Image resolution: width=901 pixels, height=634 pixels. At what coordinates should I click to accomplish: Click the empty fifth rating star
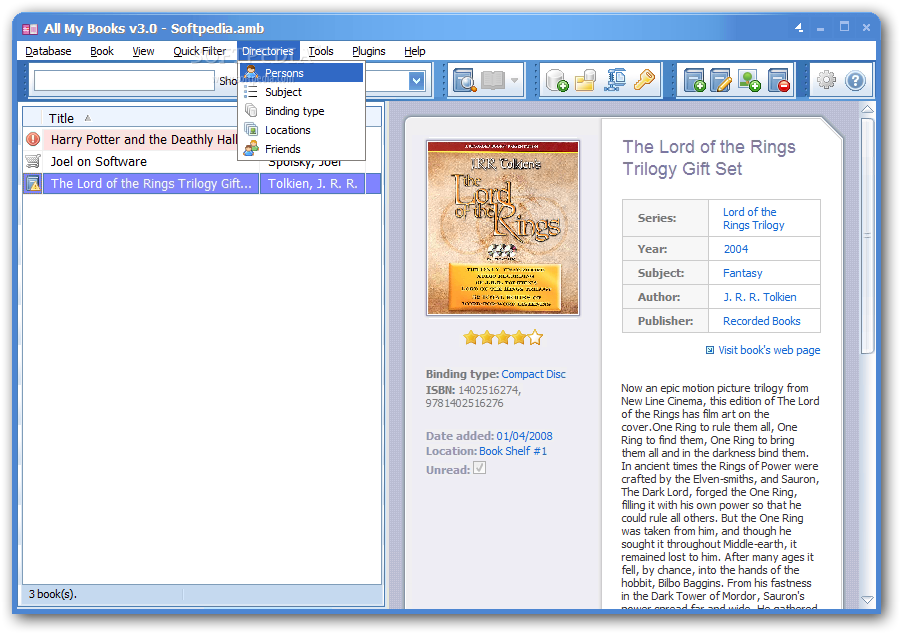(536, 337)
